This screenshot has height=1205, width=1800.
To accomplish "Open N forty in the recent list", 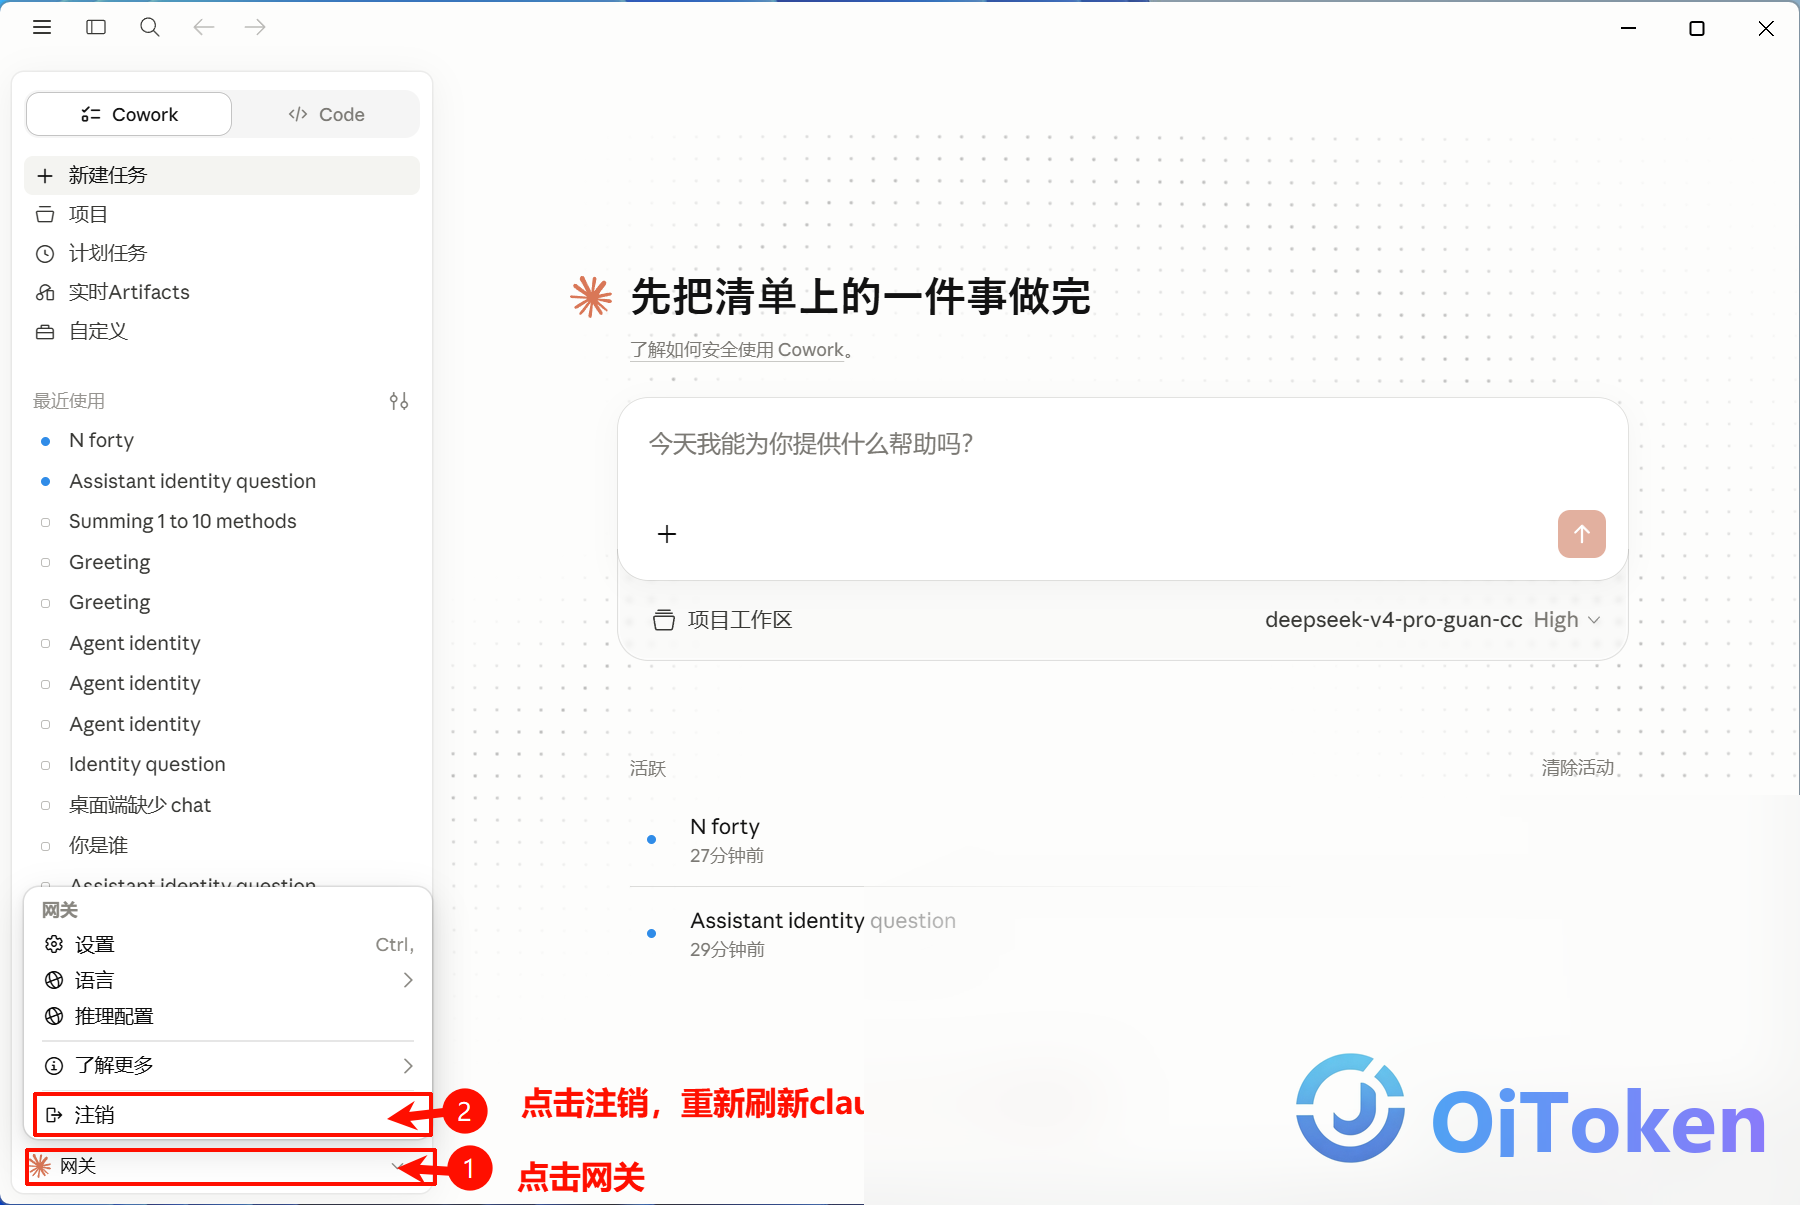I will pyautogui.click(x=222, y=440).
